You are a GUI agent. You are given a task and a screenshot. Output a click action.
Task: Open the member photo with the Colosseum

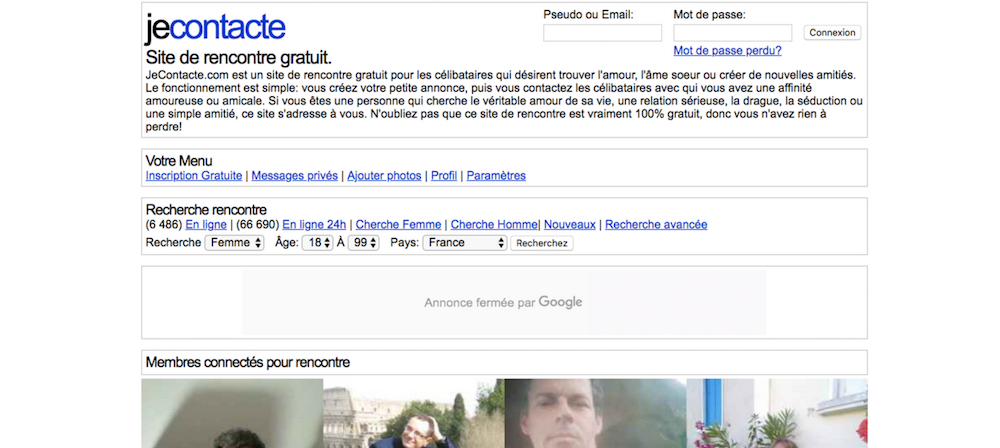click(x=413, y=414)
